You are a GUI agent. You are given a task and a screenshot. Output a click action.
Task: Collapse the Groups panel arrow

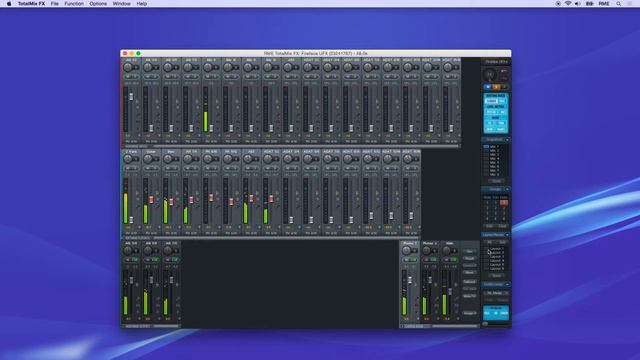click(507, 189)
